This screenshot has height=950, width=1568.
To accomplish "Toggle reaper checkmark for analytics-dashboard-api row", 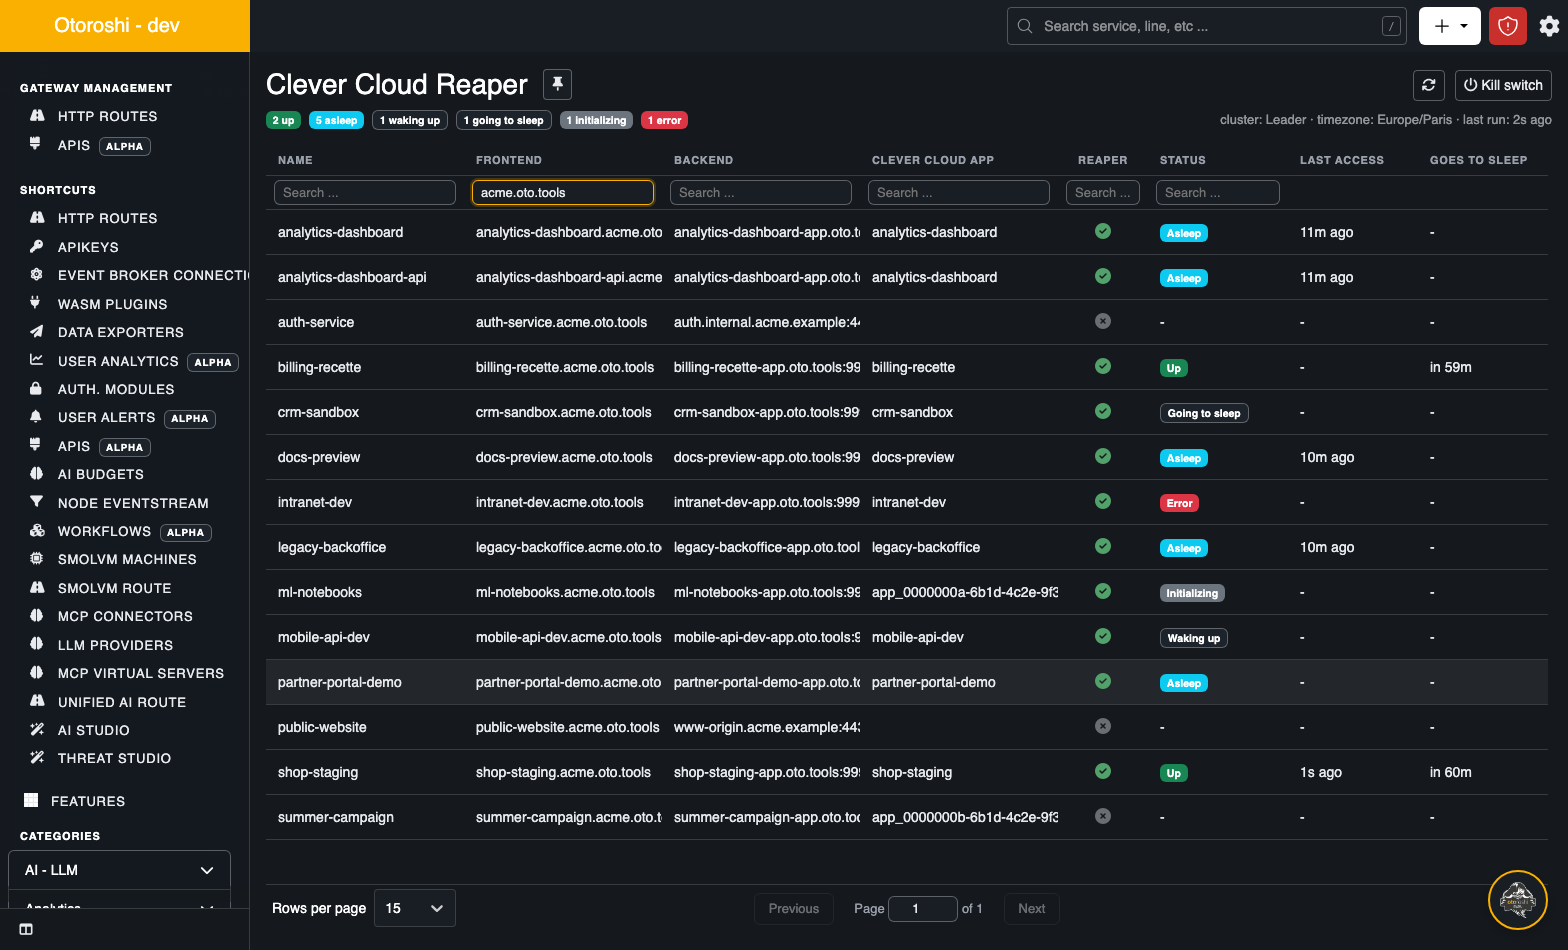I will pyautogui.click(x=1103, y=276).
